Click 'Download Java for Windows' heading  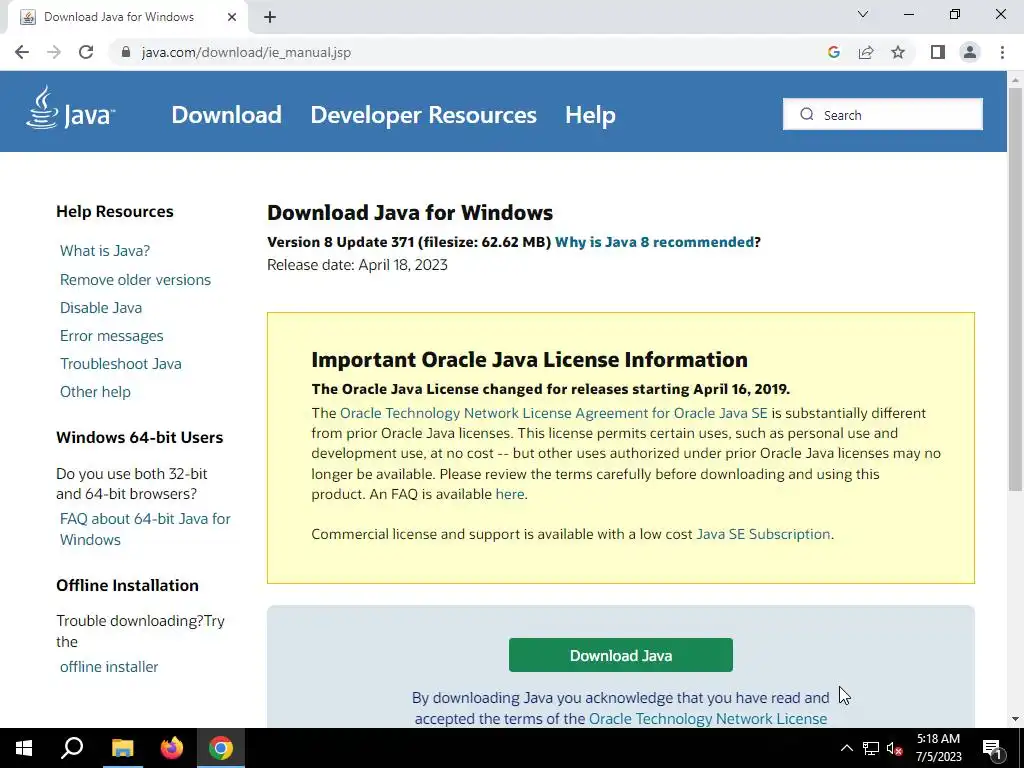click(410, 213)
